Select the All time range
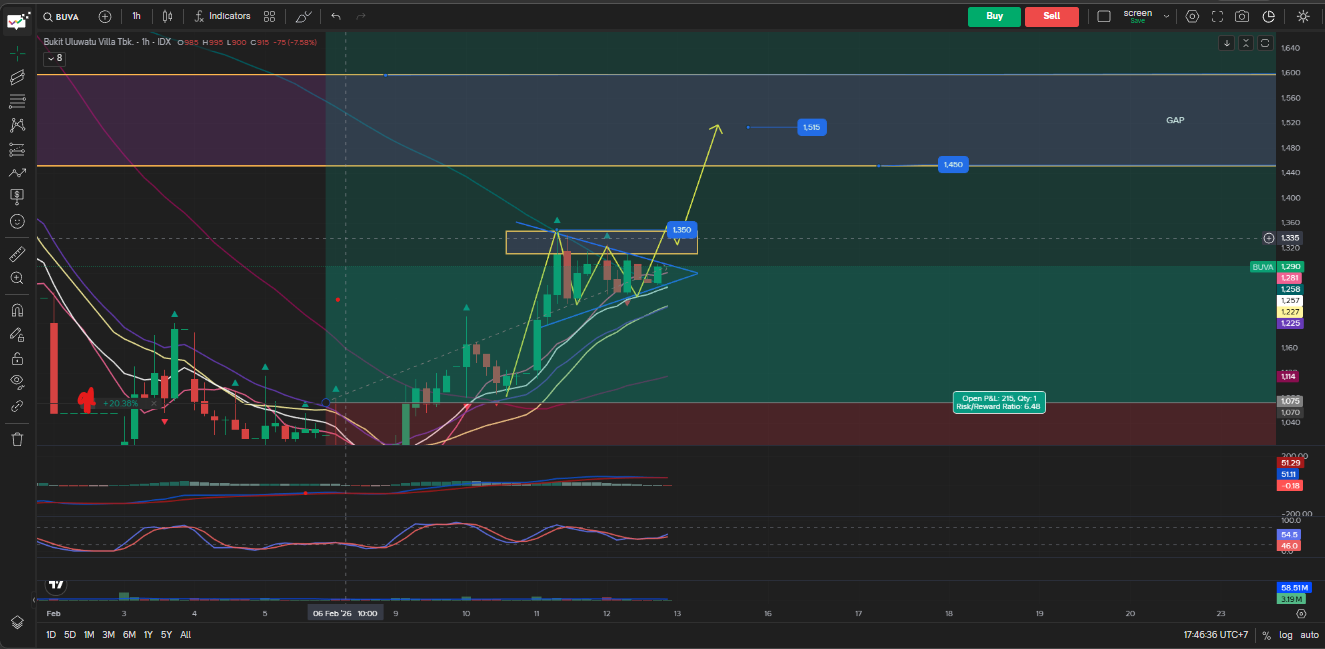The image size is (1325, 649). (x=185, y=635)
